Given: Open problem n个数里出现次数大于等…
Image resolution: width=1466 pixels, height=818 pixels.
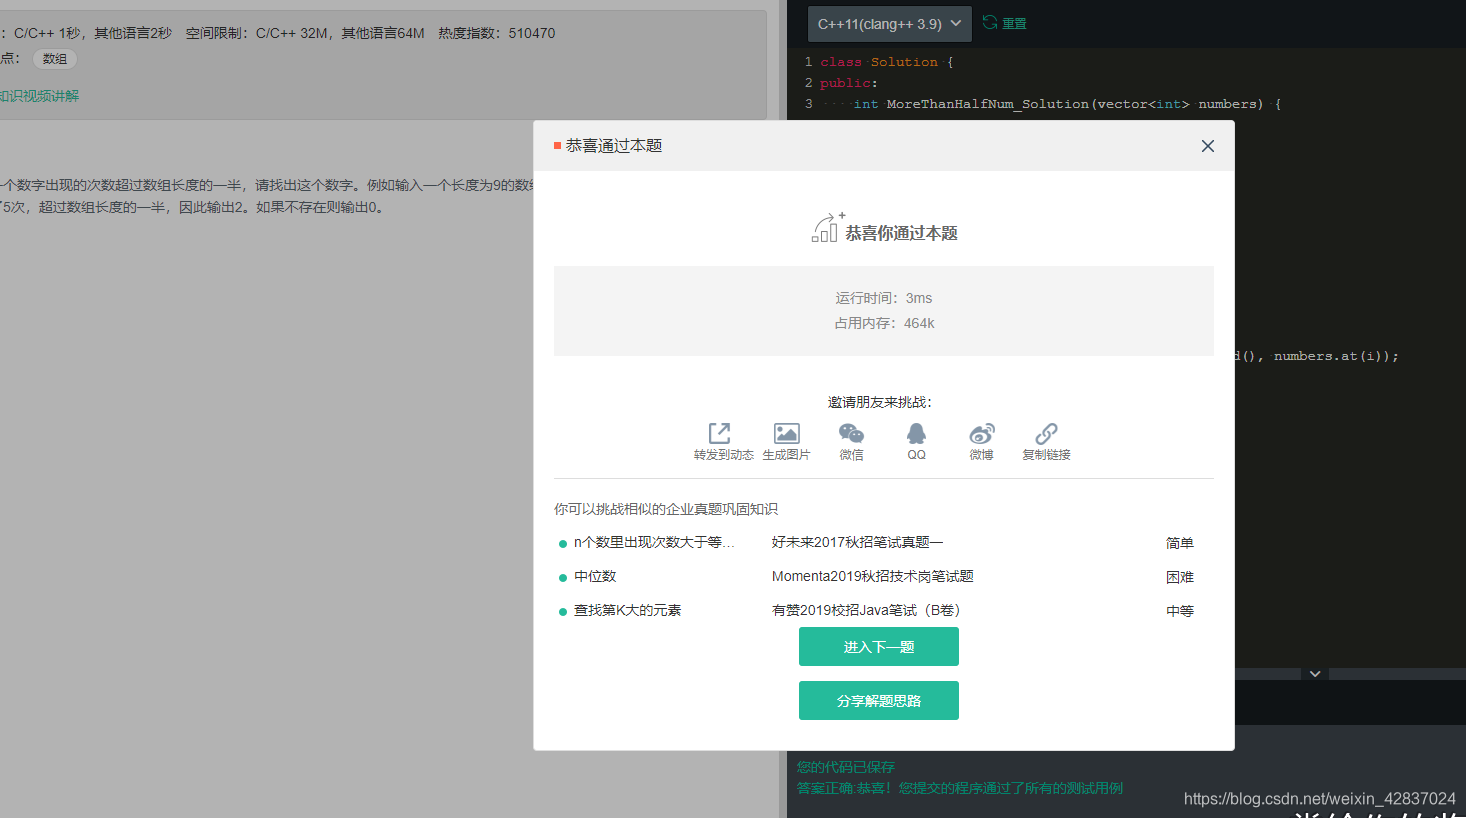Looking at the screenshot, I should pyautogui.click(x=654, y=542).
